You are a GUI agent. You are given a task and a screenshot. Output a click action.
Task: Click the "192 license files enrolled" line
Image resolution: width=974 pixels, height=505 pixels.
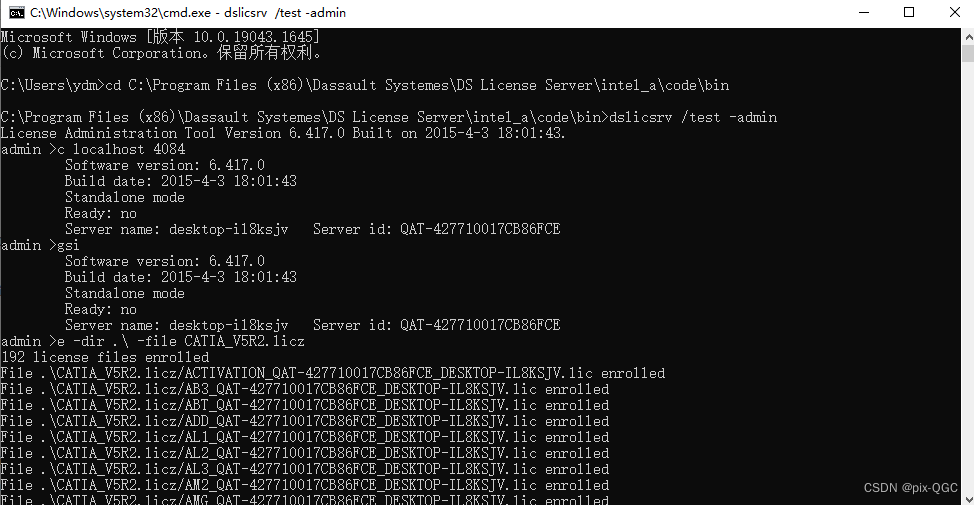105,357
